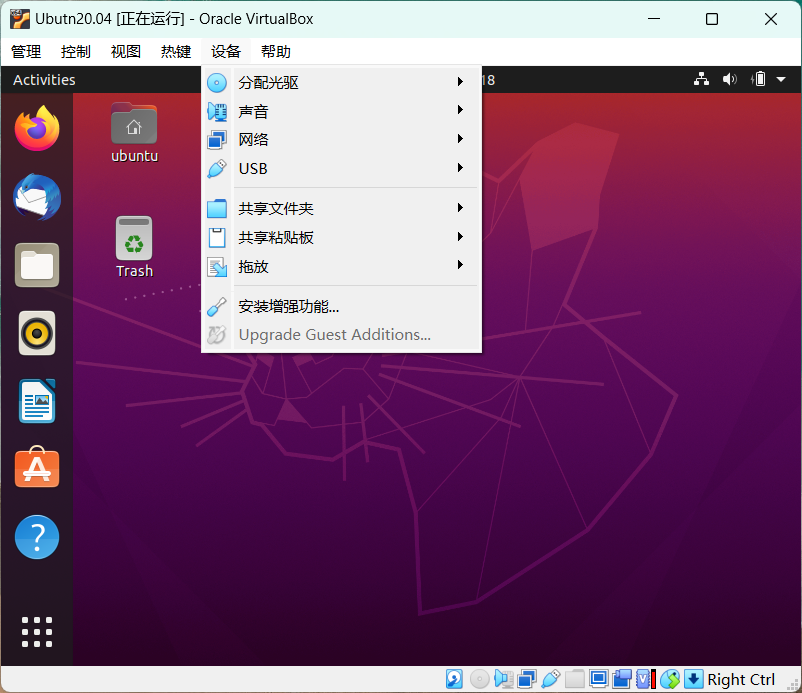Click the VirtualBox title bar app icon
This screenshot has width=802, height=693.
(20, 19)
